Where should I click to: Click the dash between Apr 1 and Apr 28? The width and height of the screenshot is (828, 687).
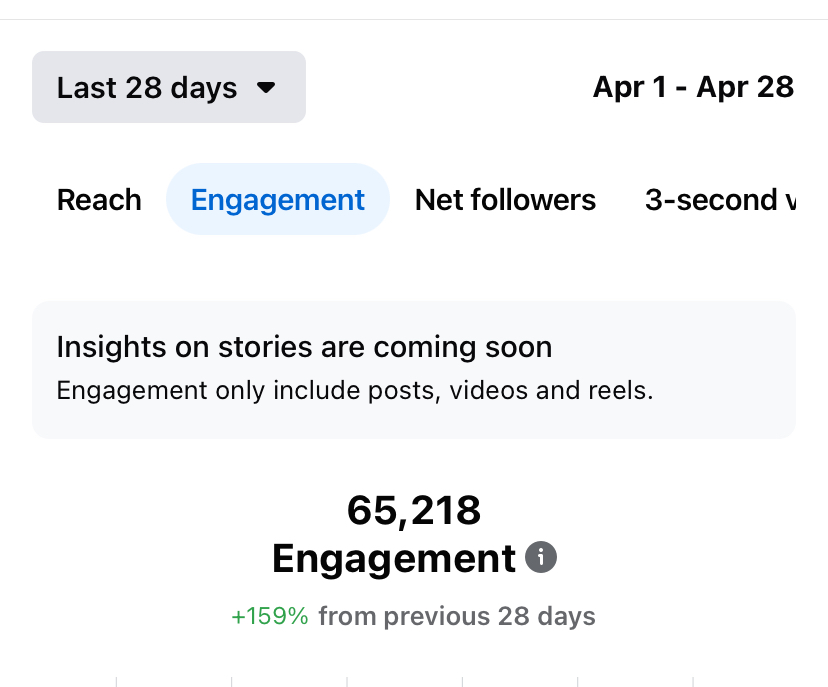pos(681,88)
